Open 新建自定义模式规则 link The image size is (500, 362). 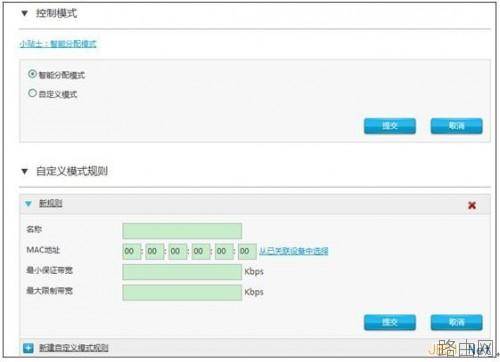74,348
